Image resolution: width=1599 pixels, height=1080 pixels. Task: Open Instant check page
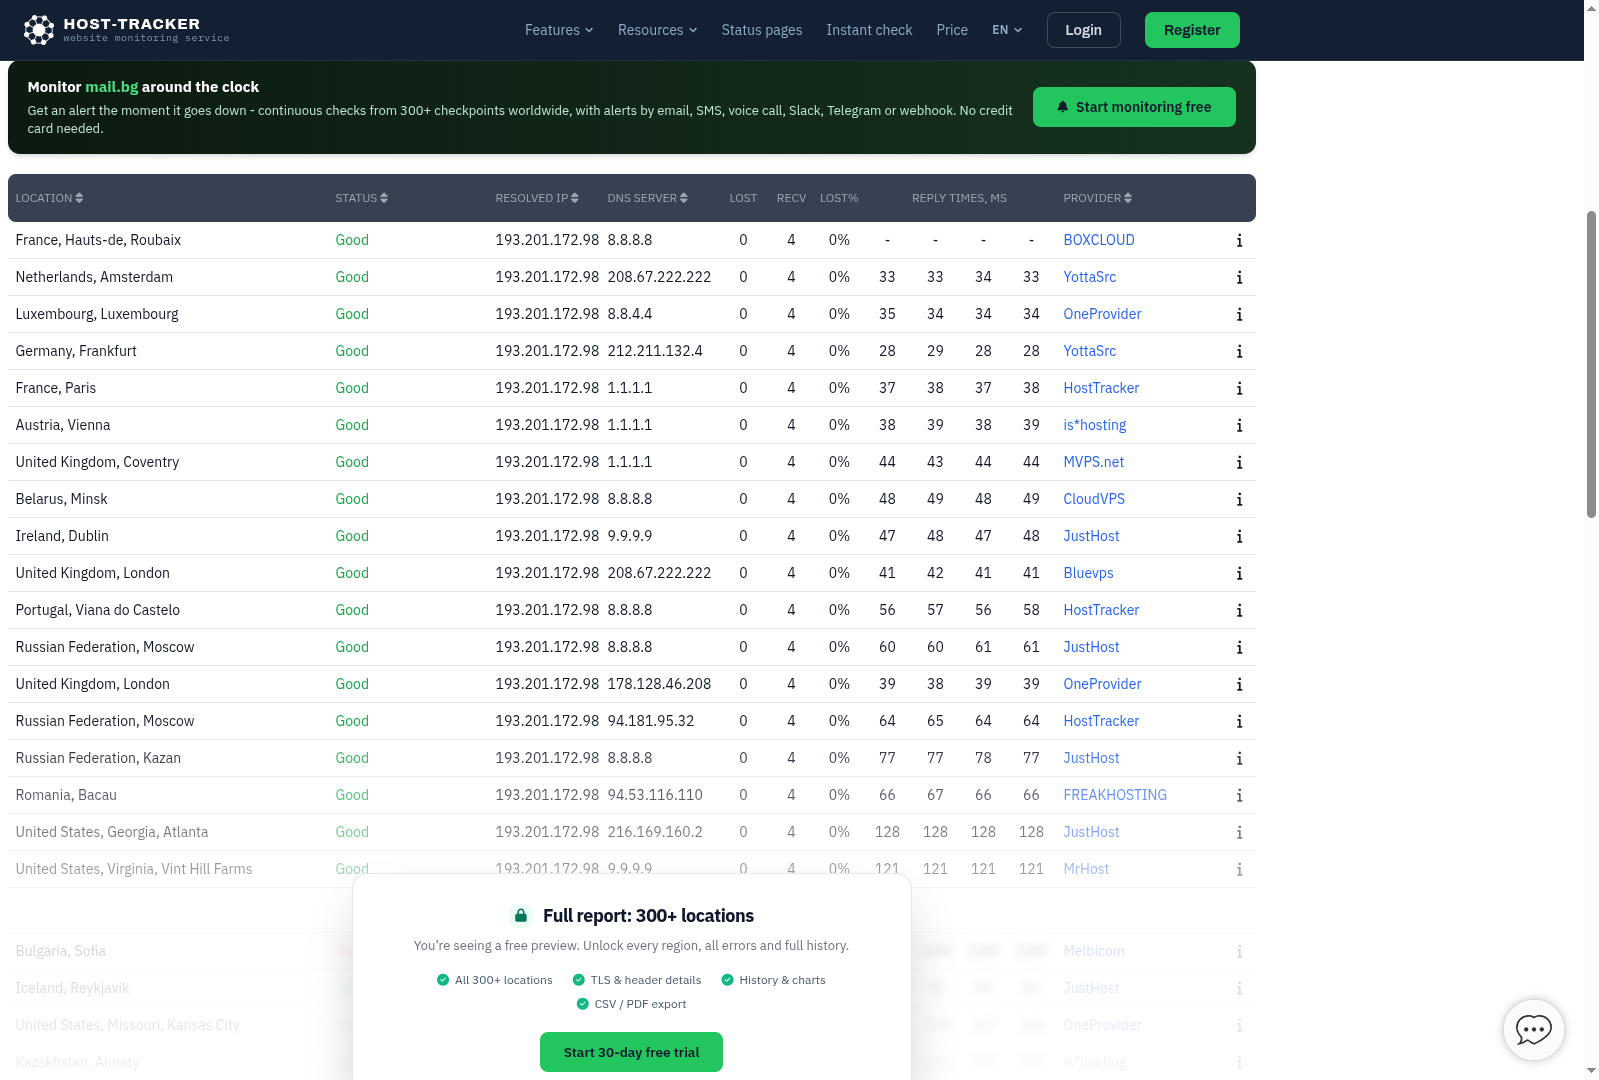(869, 30)
